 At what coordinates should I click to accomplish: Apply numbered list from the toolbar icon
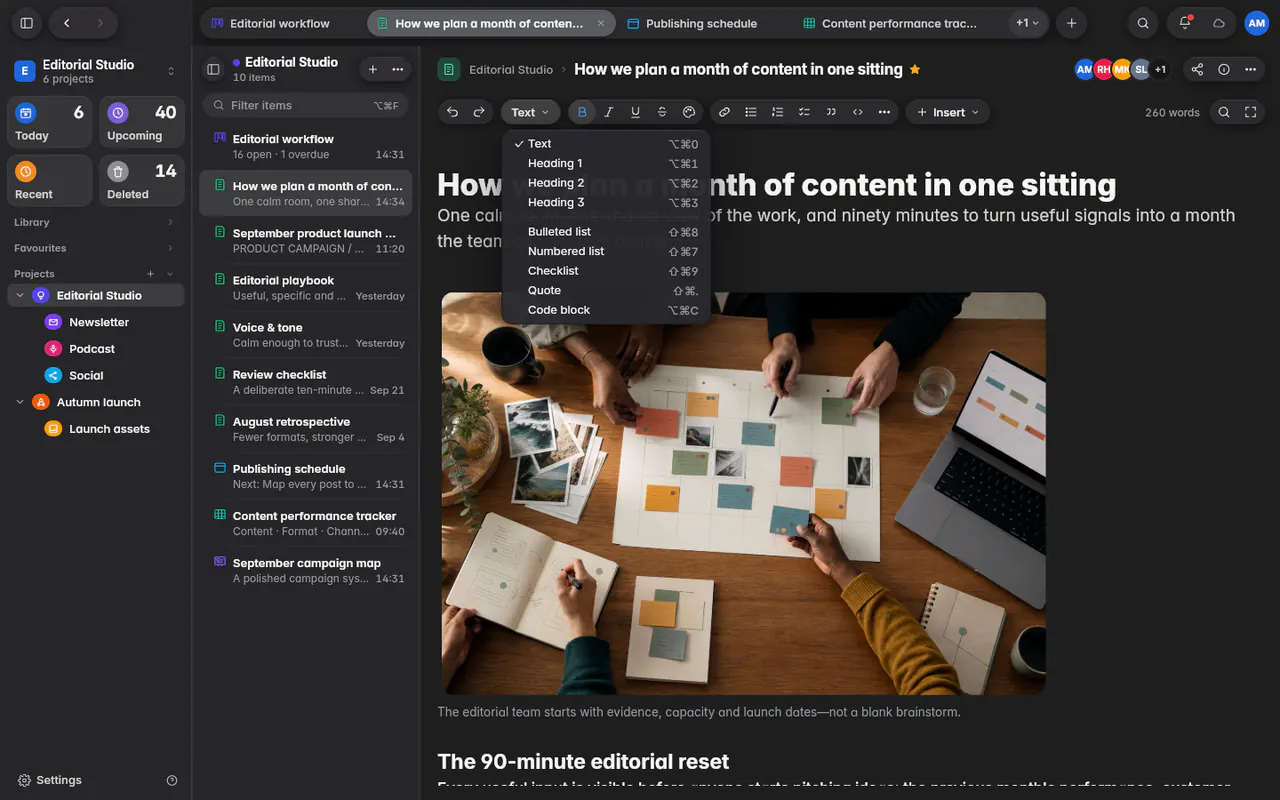coord(777,112)
